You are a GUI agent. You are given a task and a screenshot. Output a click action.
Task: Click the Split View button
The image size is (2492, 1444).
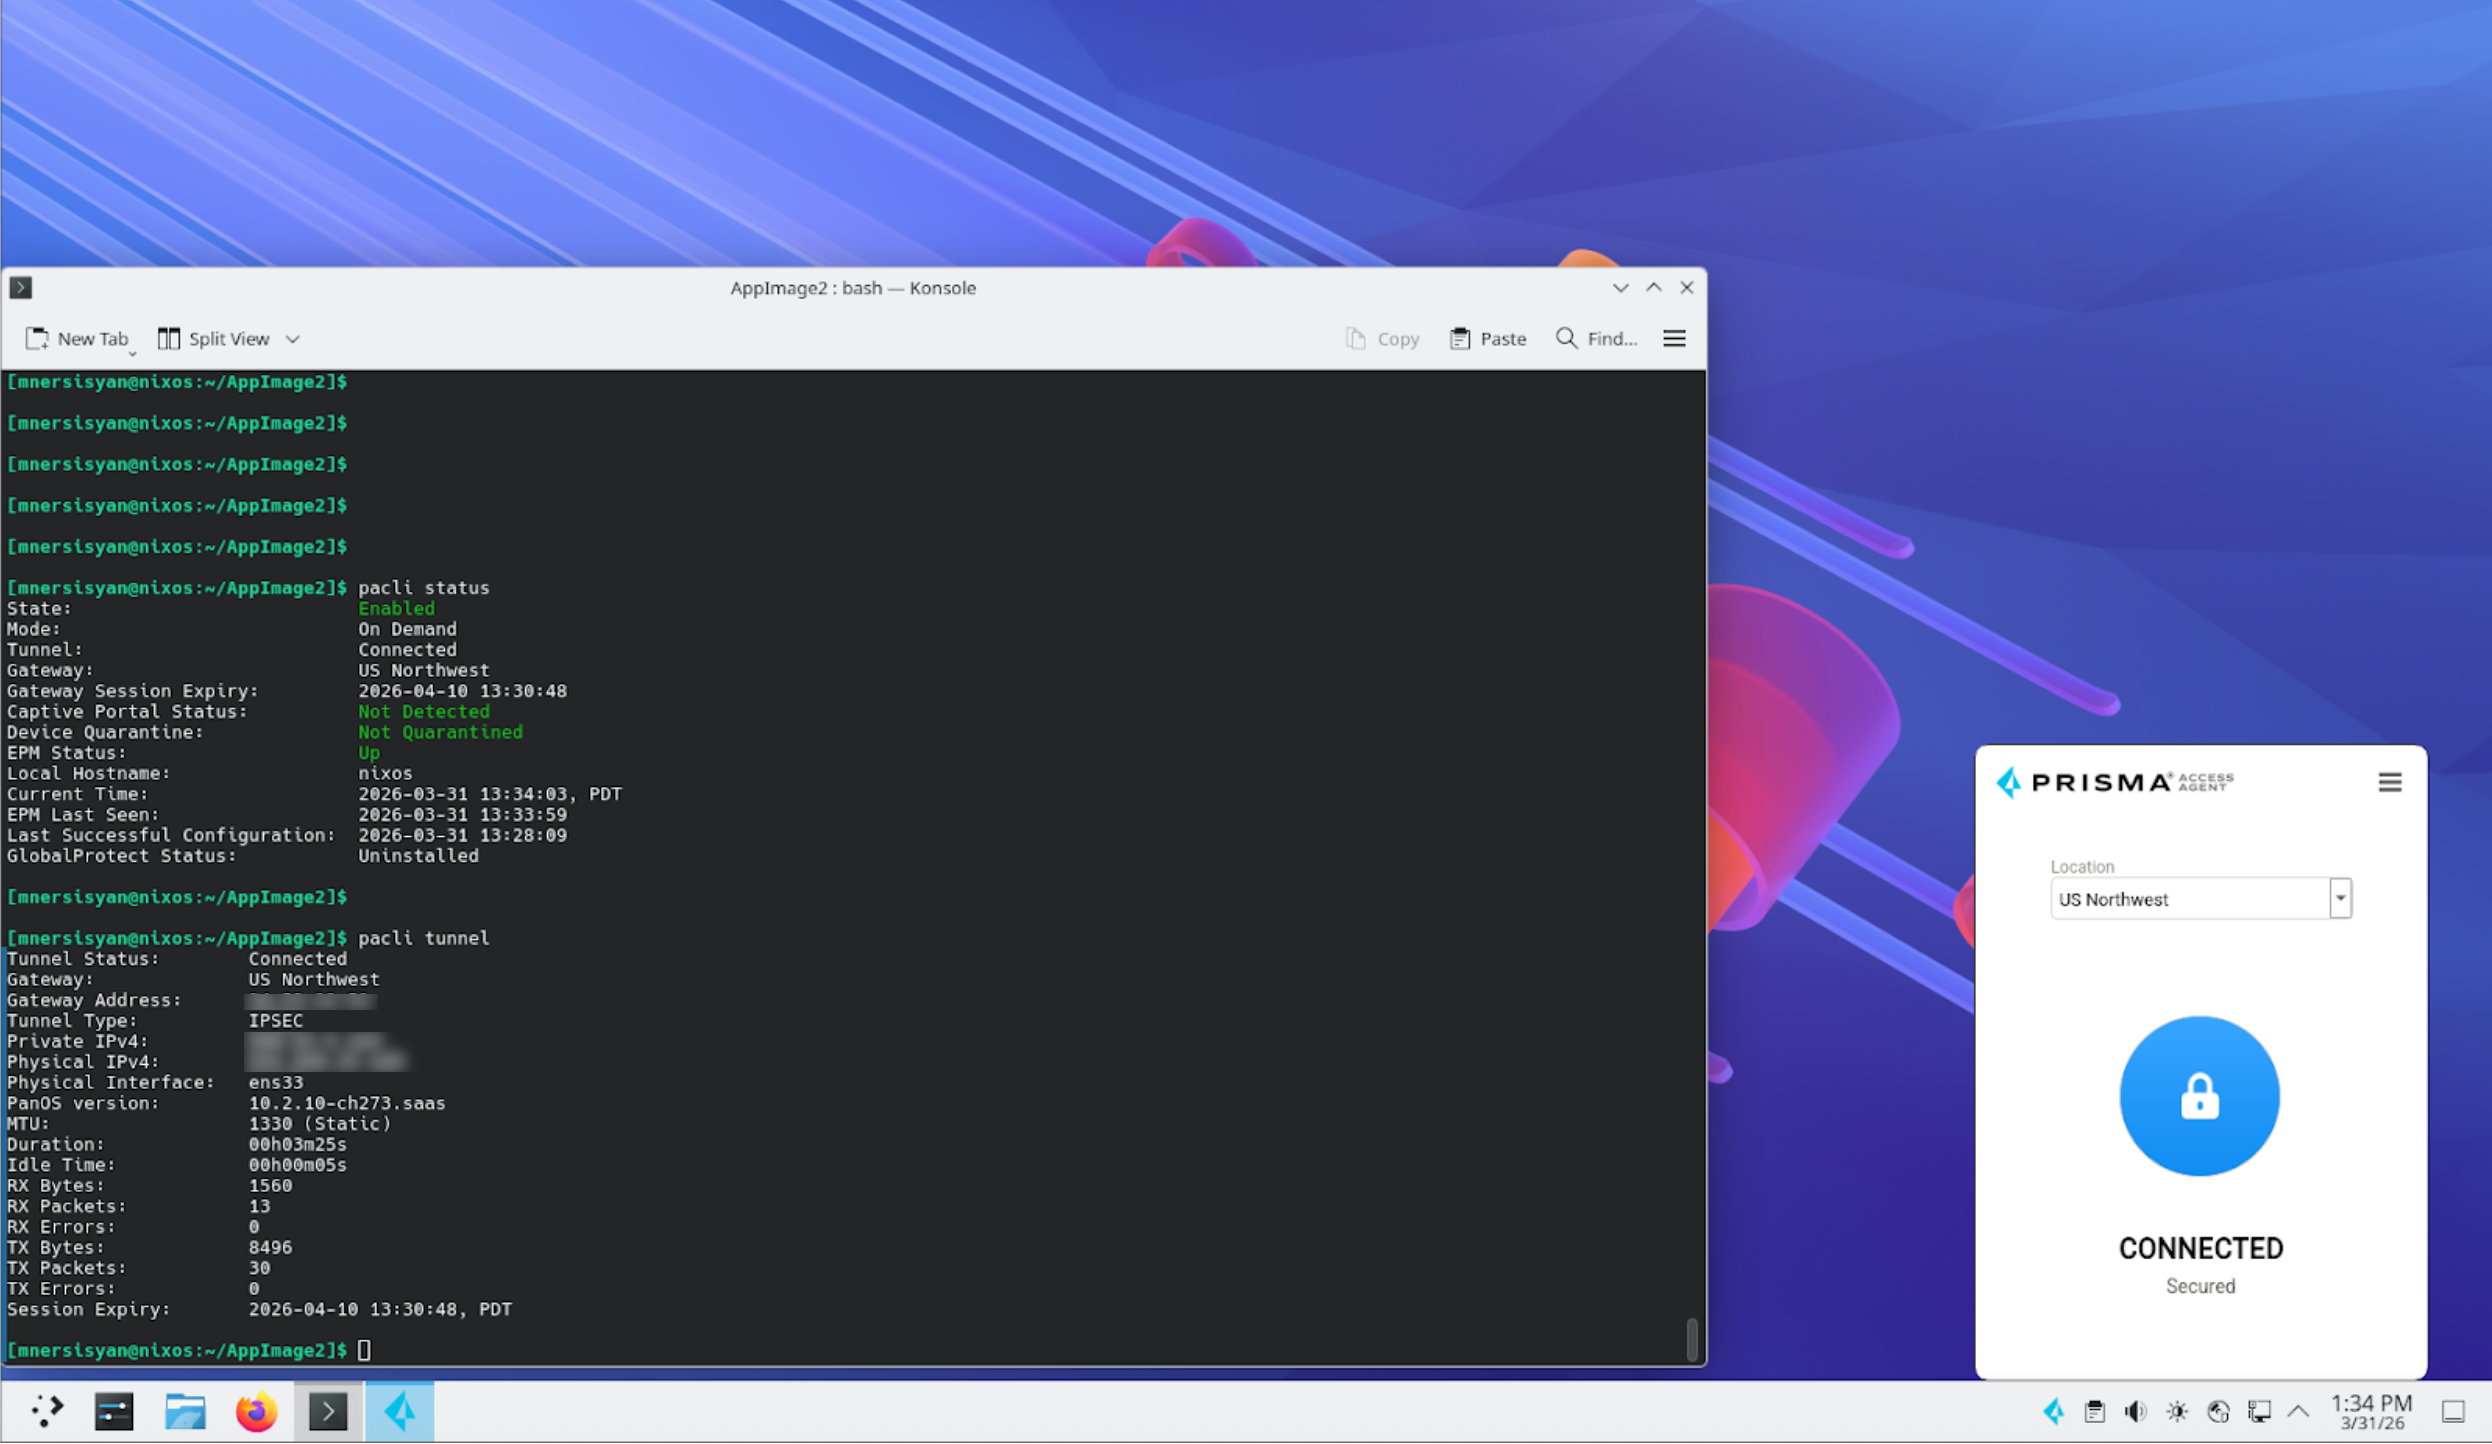click(x=214, y=339)
